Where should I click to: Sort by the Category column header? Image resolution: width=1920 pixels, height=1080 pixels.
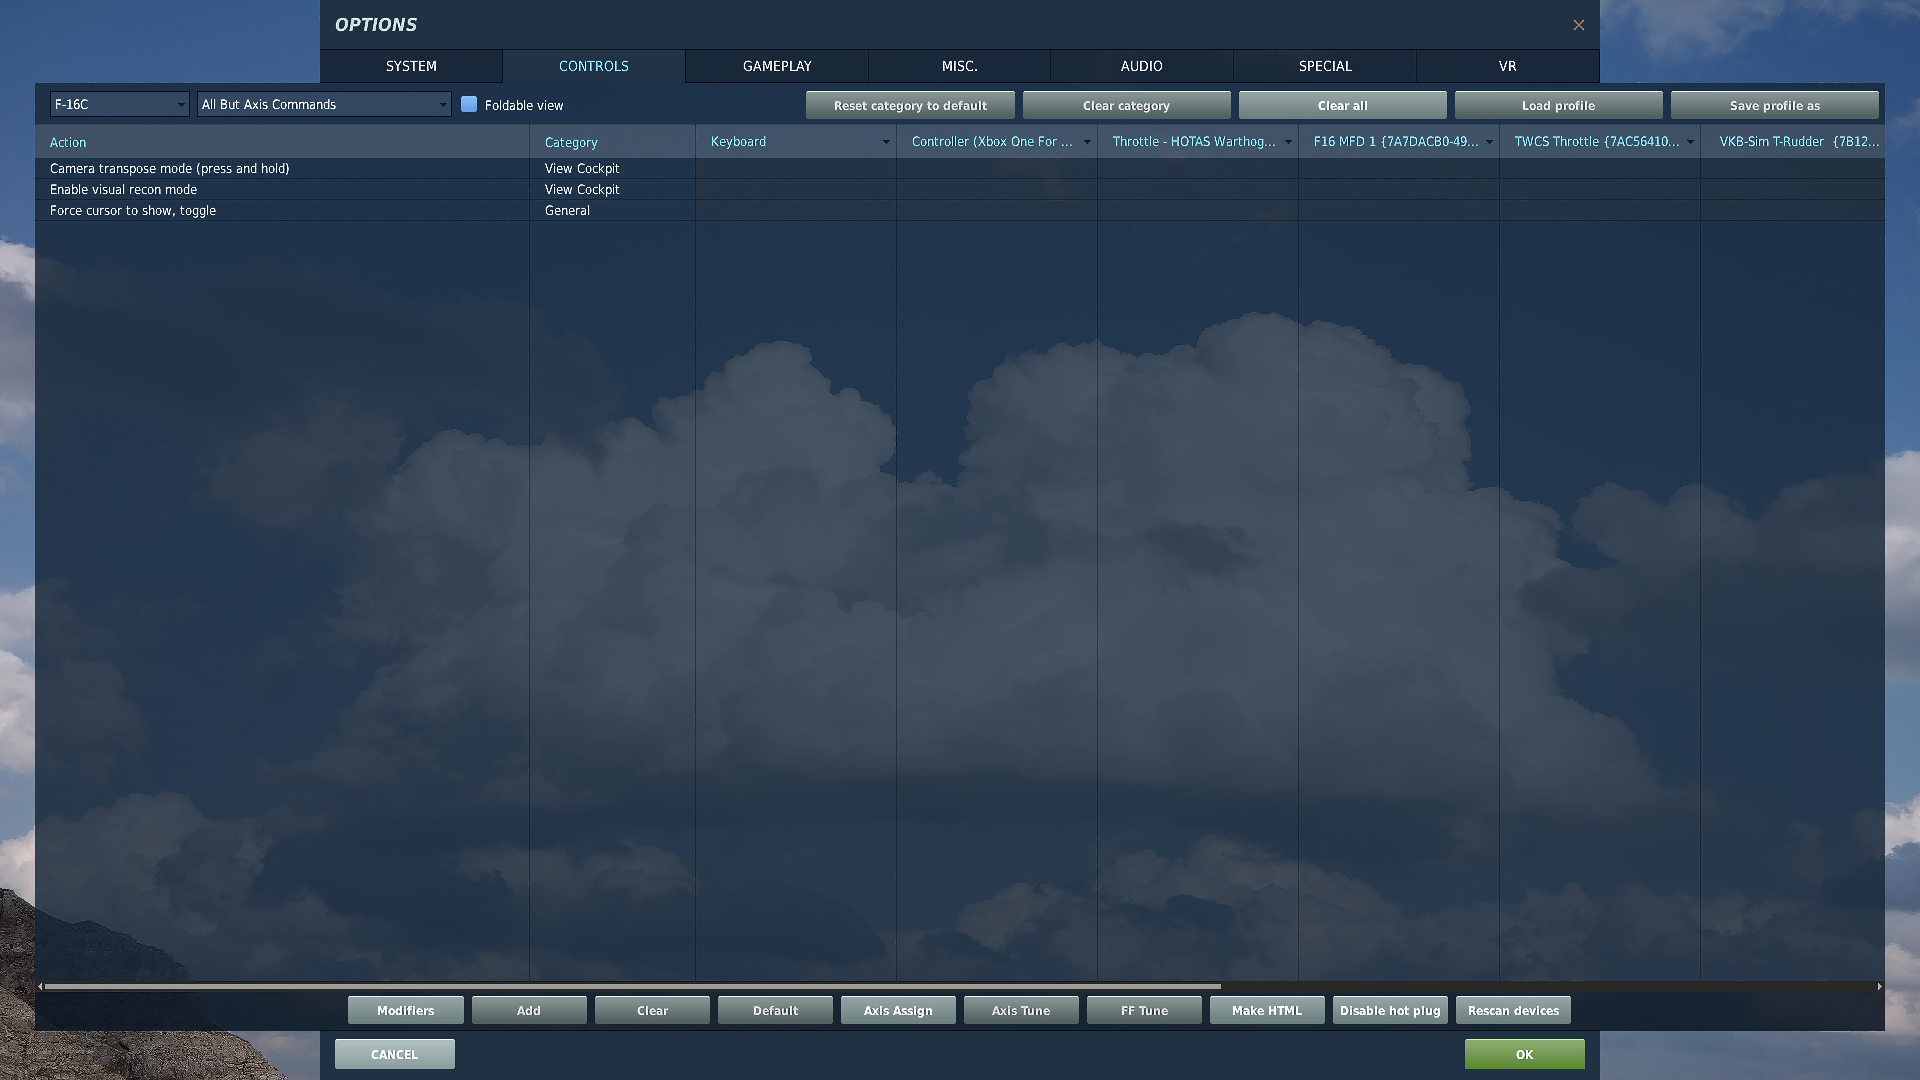pyautogui.click(x=612, y=142)
